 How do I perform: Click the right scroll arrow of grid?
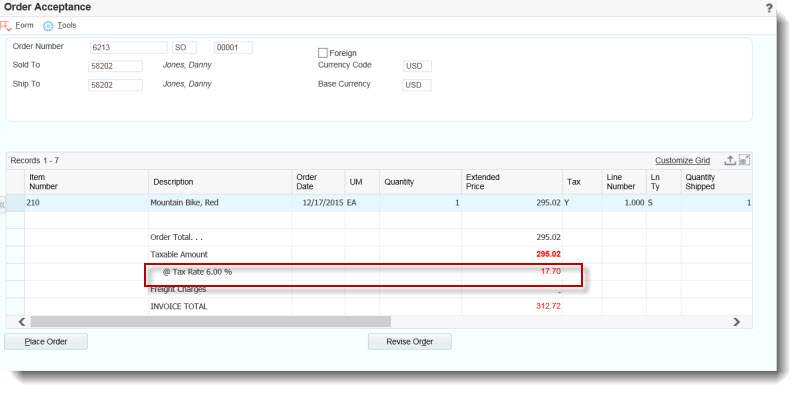[x=736, y=322]
